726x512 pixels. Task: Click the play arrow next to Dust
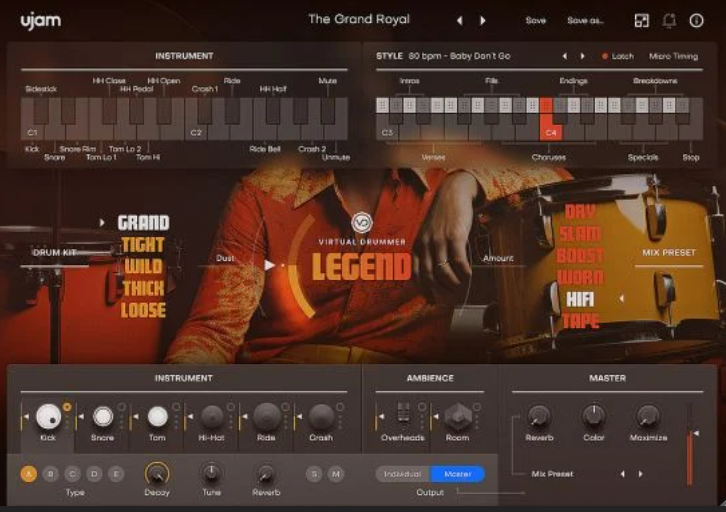point(269,265)
